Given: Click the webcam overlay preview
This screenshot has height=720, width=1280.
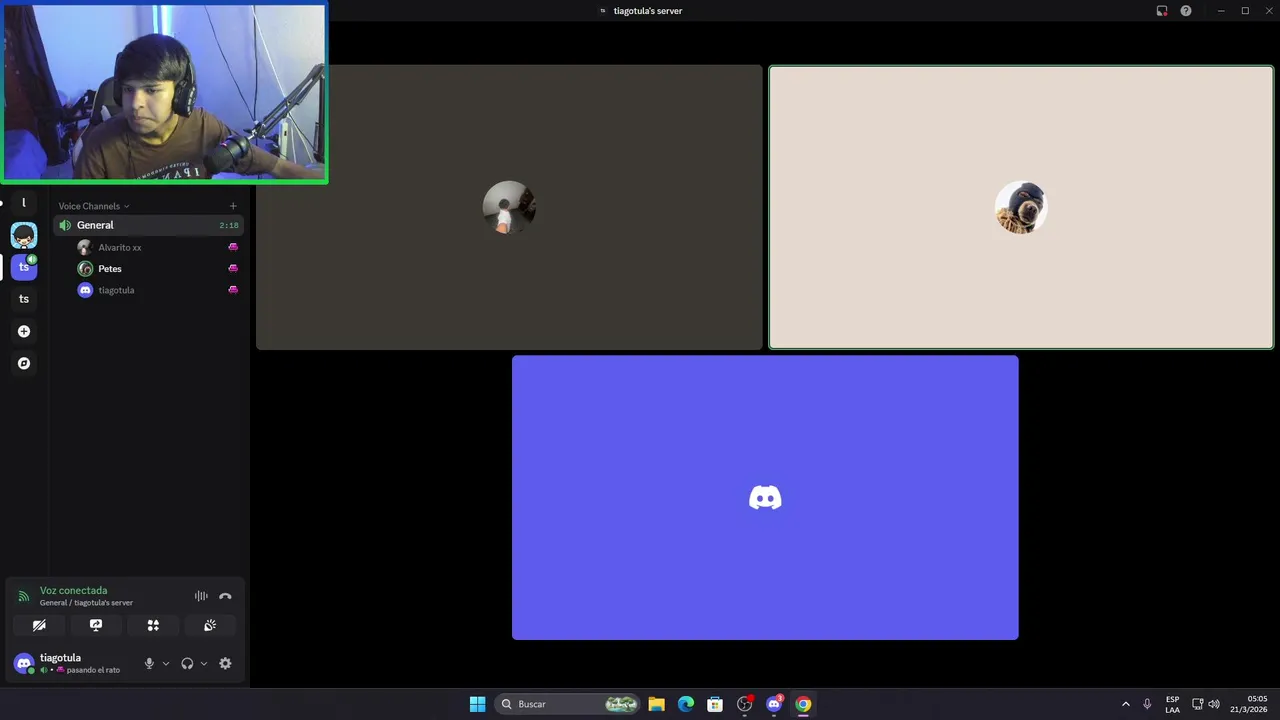Looking at the screenshot, I should click(164, 93).
